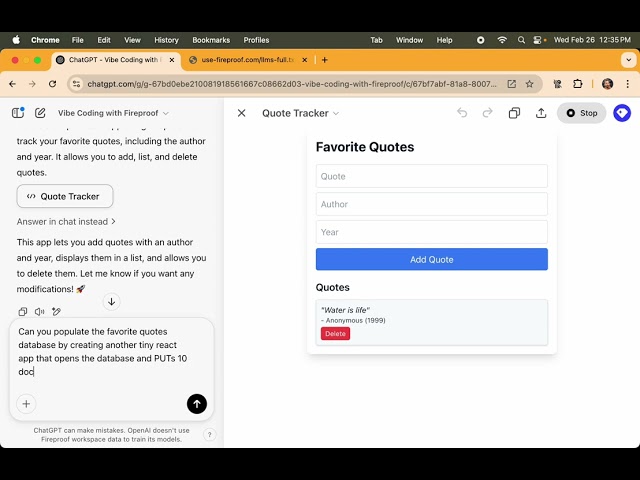Screen dimensions: 640x480
Task: Send the message with arrow button
Action: [197, 404]
